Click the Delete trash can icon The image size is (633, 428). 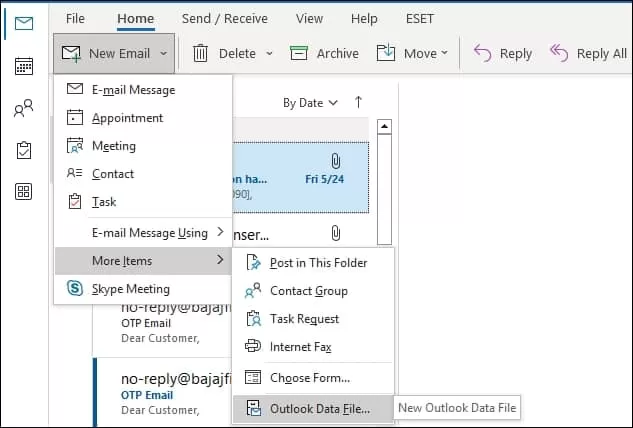click(200, 53)
